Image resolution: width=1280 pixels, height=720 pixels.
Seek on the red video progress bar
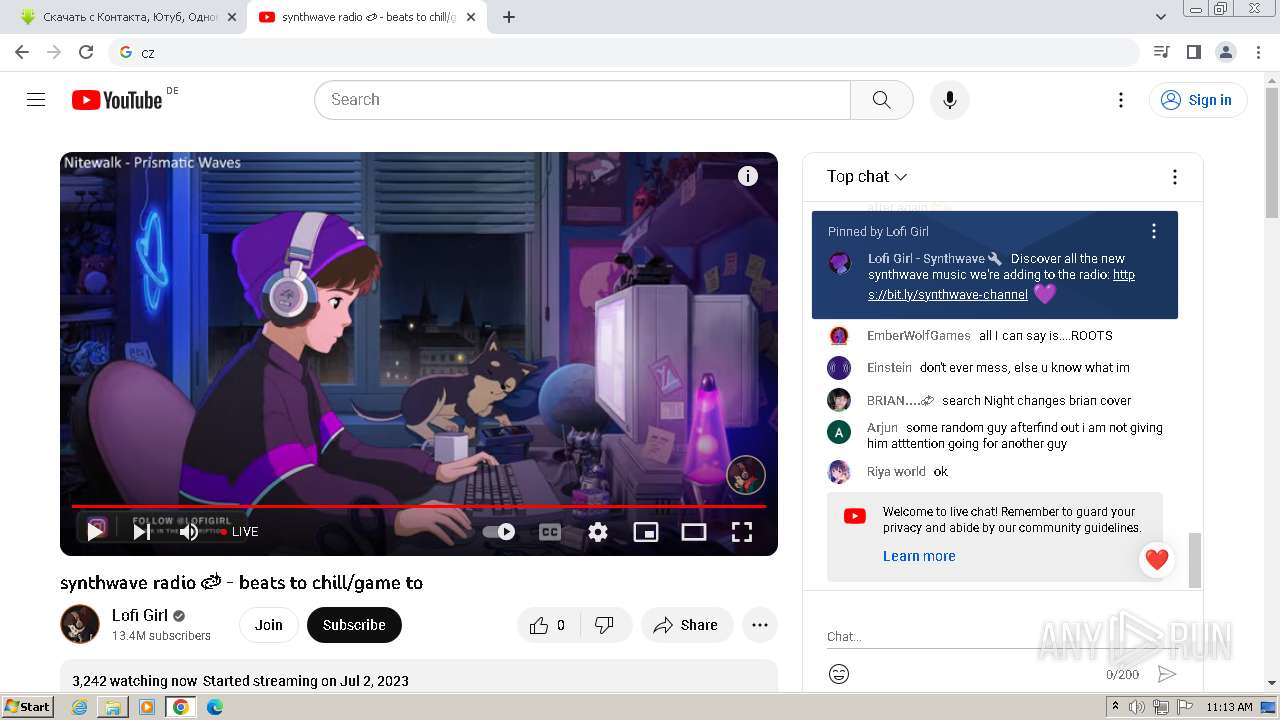pyautogui.click(x=419, y=506)
